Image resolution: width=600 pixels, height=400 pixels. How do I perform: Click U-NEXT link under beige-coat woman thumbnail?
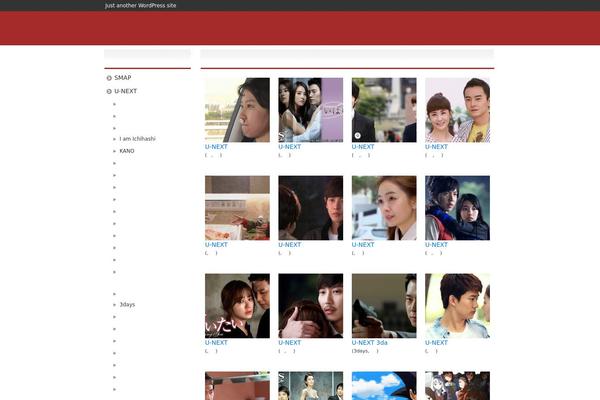click(363, 245)
